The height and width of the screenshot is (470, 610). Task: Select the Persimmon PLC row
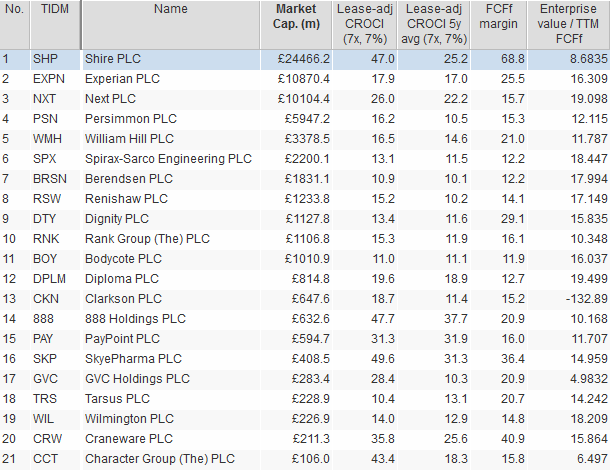click(x=305, y=119)
